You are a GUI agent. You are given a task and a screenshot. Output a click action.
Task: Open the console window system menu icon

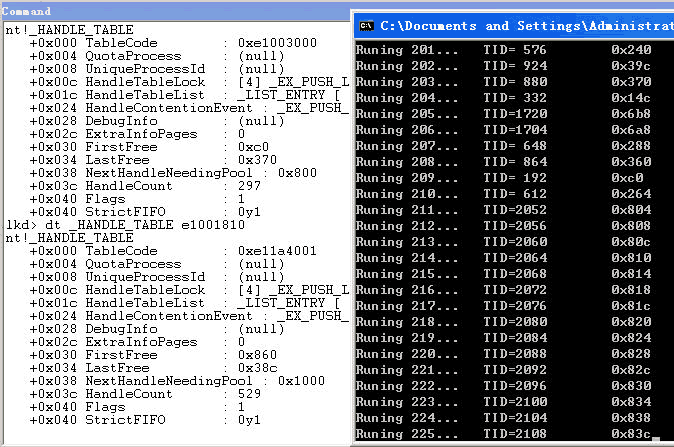(367, 25)
